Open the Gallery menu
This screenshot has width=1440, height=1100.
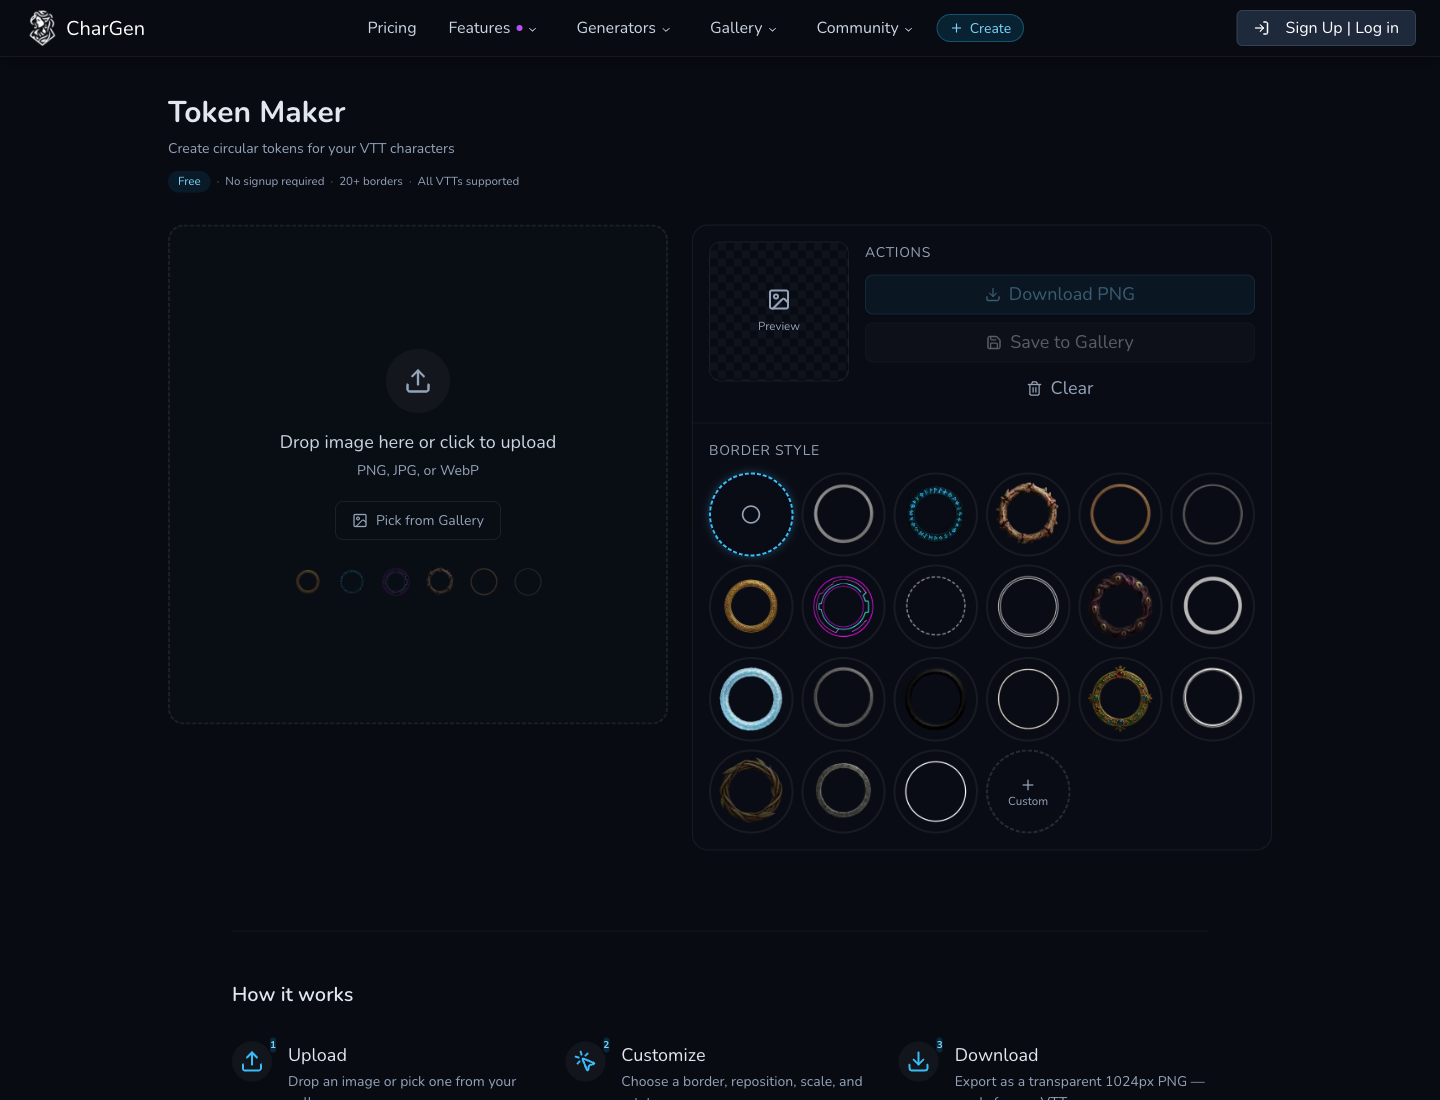[742, 28]
